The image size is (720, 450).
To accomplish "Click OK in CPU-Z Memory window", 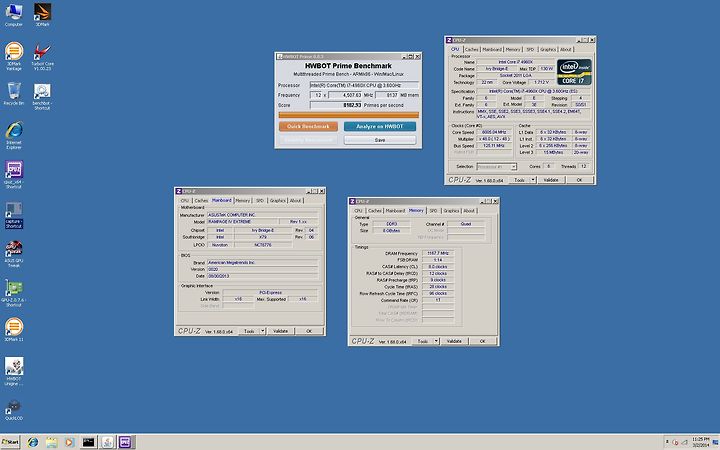I will coord(482,341).
